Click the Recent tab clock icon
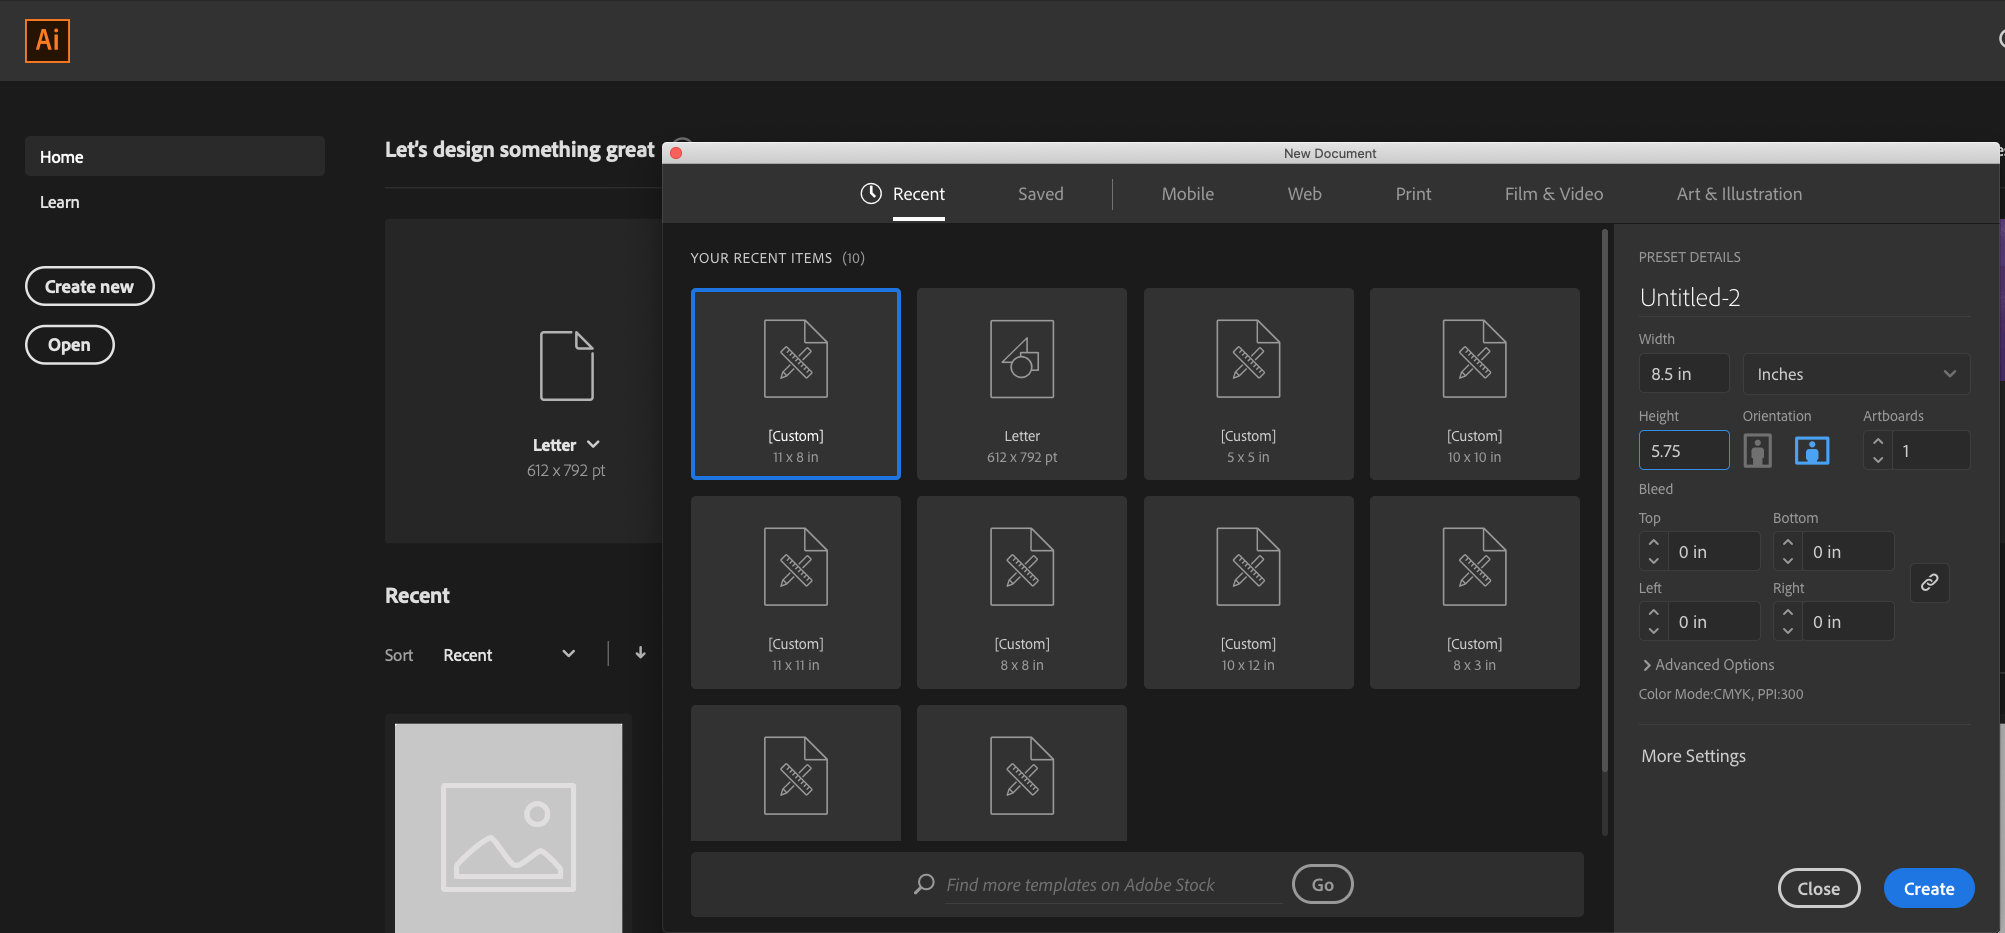Viewport: 2005px width, 933px height. point(871,193)
